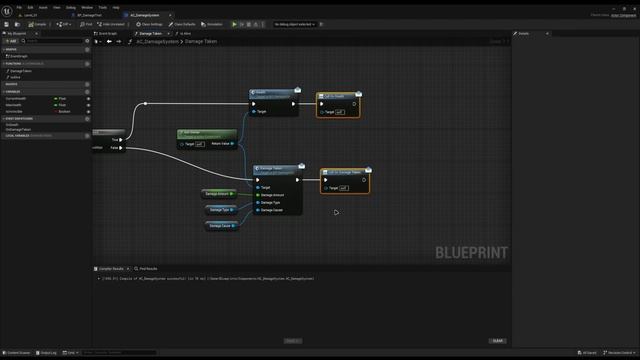Viewport: 640px width, 360px height.
Task: Click the True output pin of Branch
Action: (120, 140)
